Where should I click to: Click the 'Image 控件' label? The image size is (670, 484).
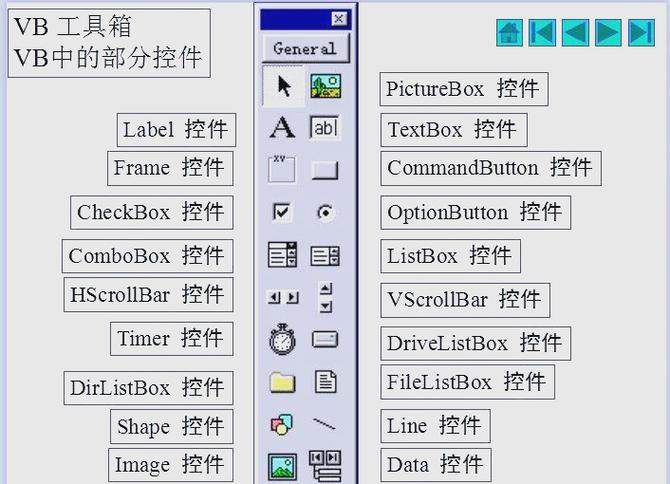click(x=171, y=465)
